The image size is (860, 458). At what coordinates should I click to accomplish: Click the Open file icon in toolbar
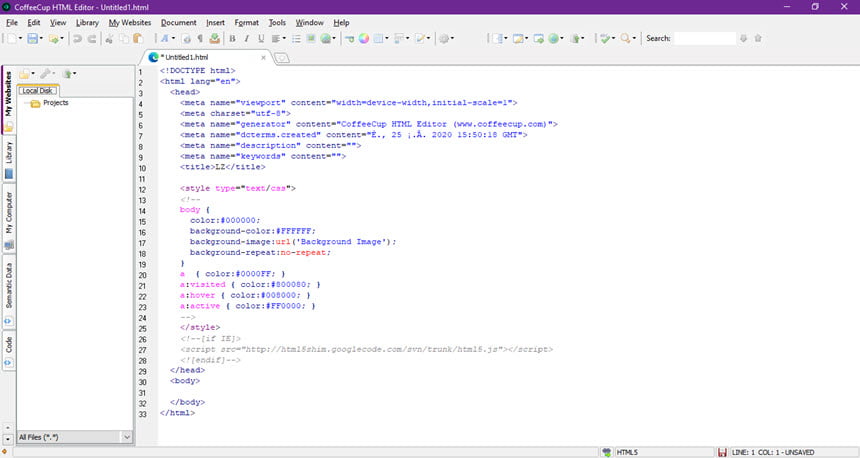click(x=53, y=38)
